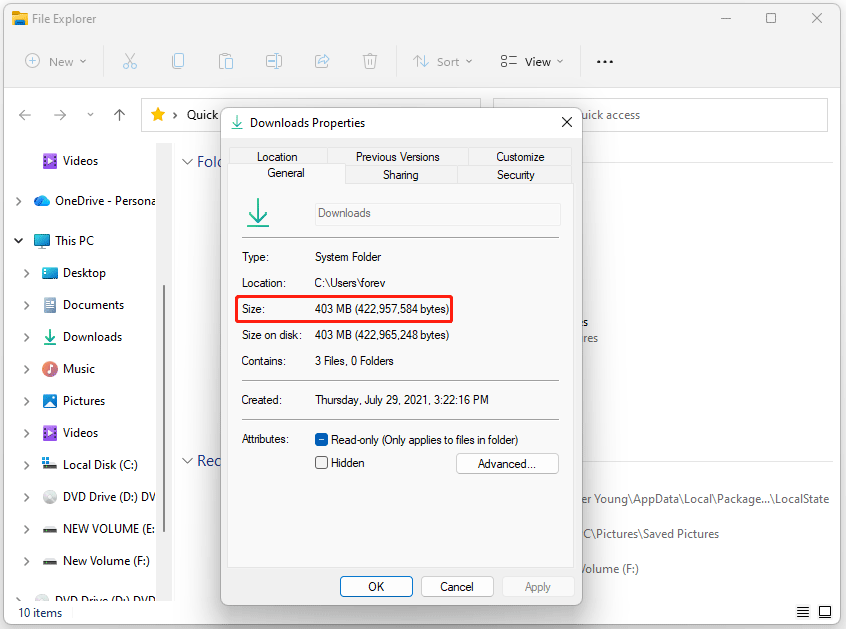Click the Share icon in the toolbar
Image resolution: width=846 pixels, height=629 pixels.
(322, 61)
